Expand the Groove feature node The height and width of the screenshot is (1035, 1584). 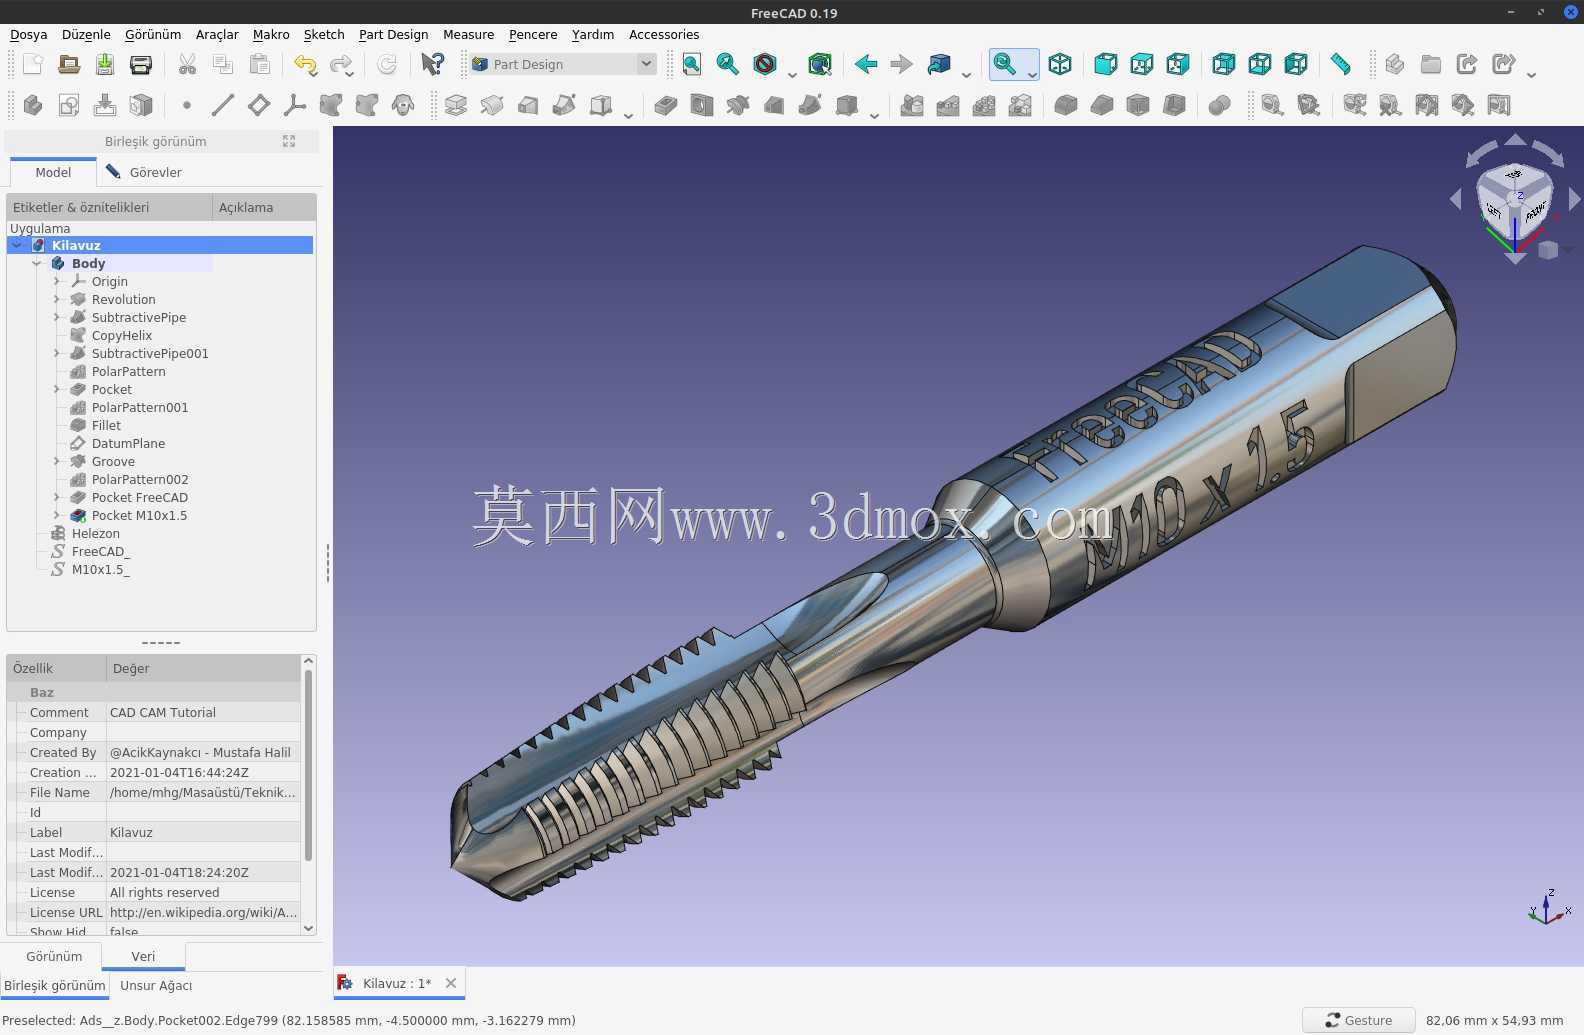coord(57,461)
